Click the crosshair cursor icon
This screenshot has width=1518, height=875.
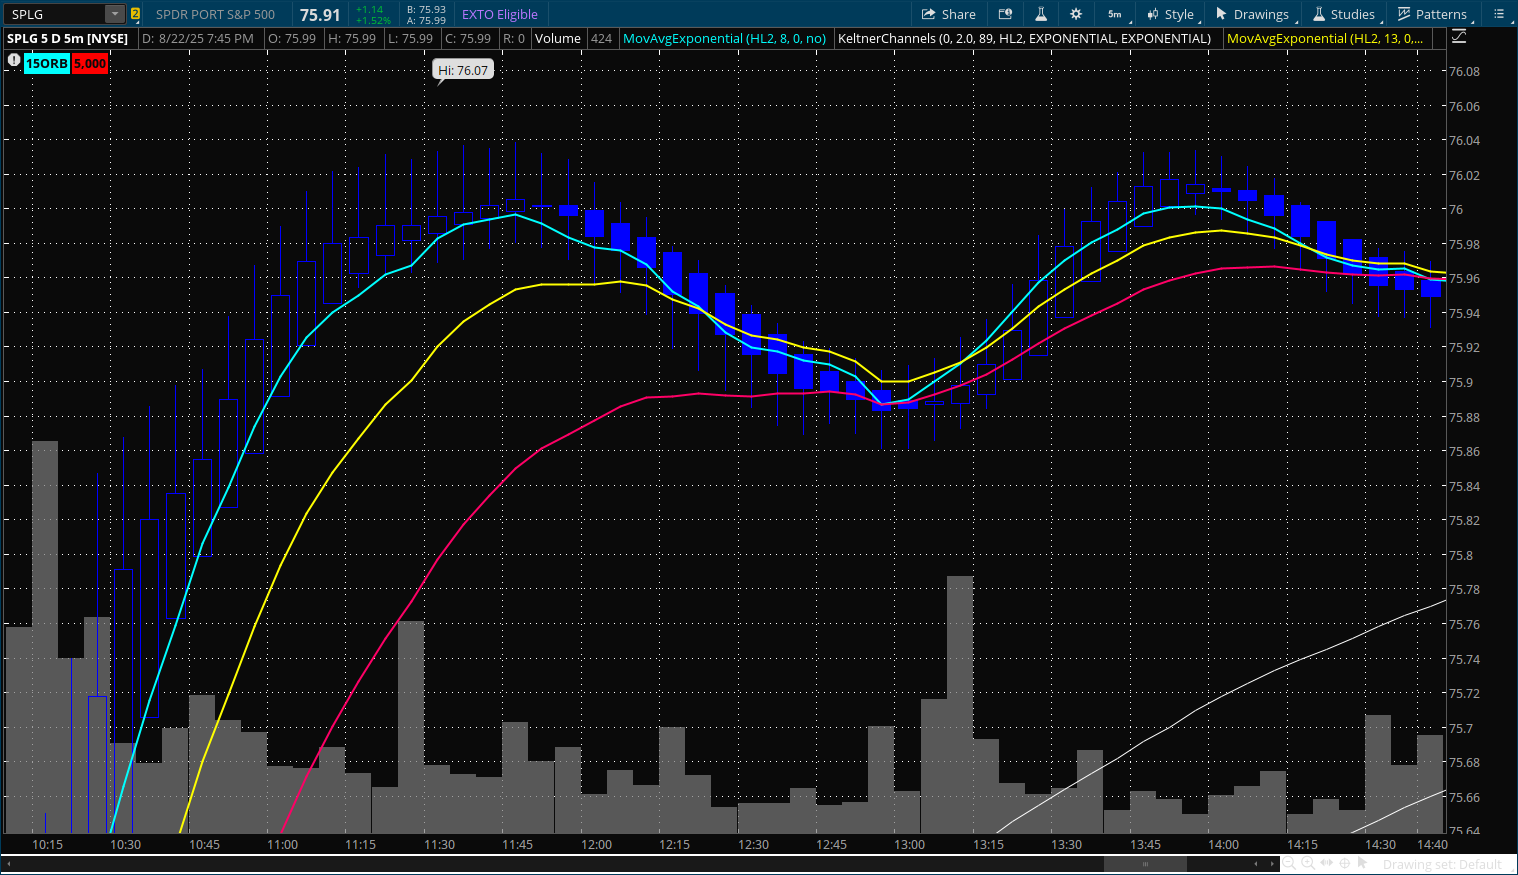coord(1345,863)
